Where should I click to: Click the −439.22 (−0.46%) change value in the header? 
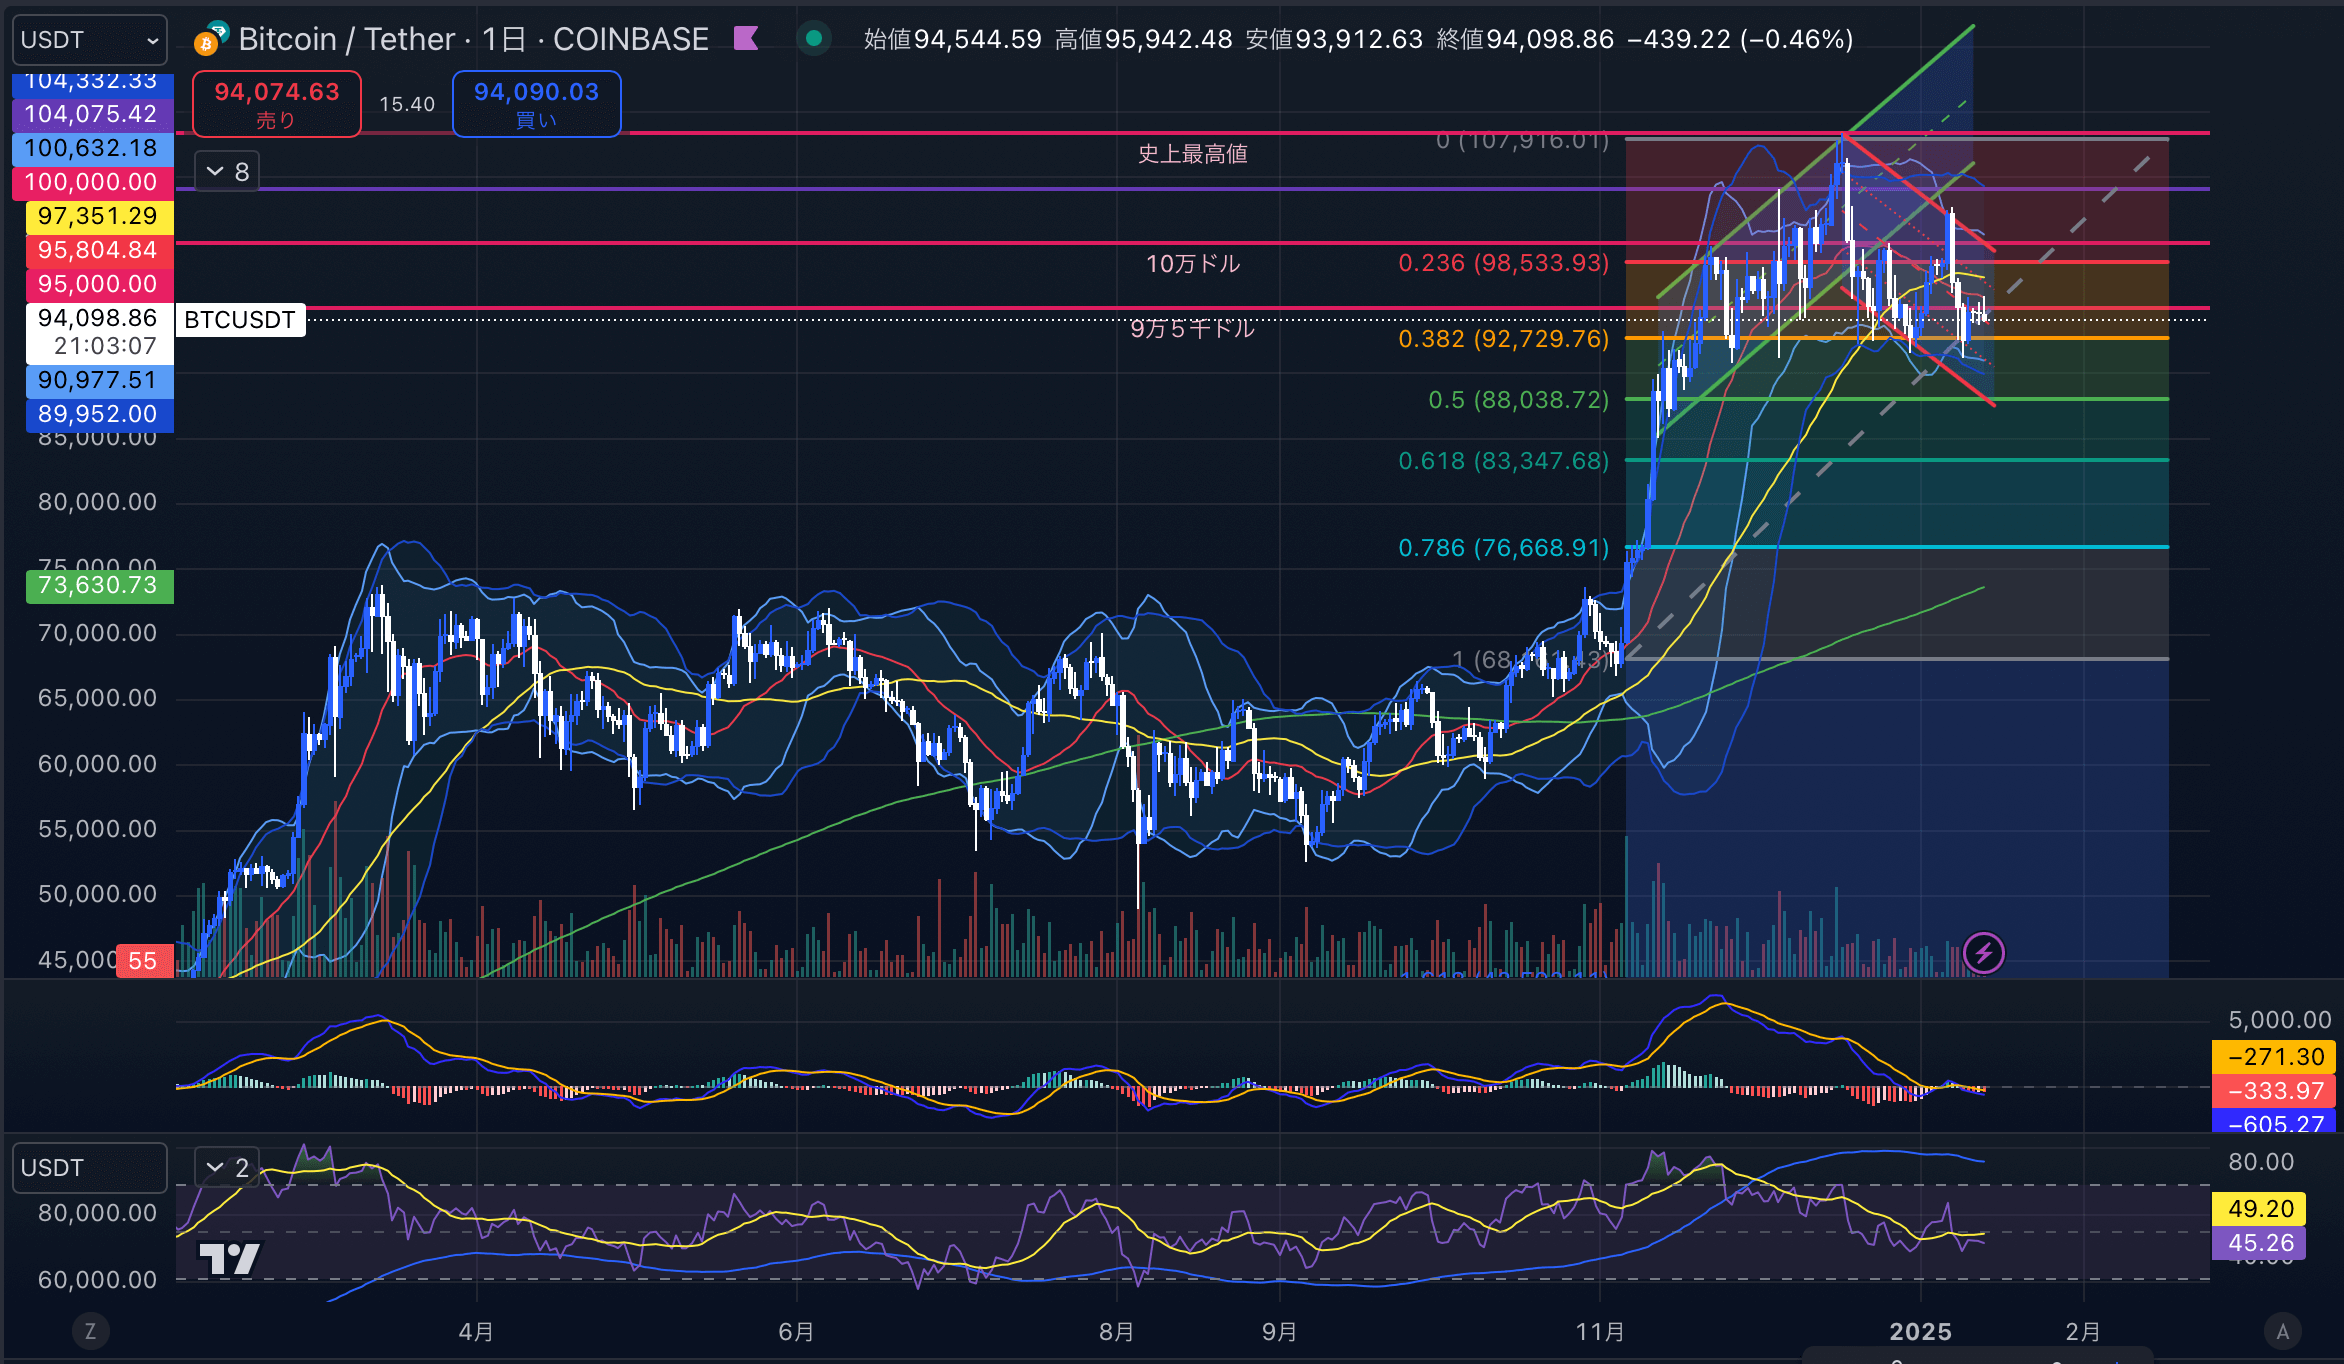1740,39
